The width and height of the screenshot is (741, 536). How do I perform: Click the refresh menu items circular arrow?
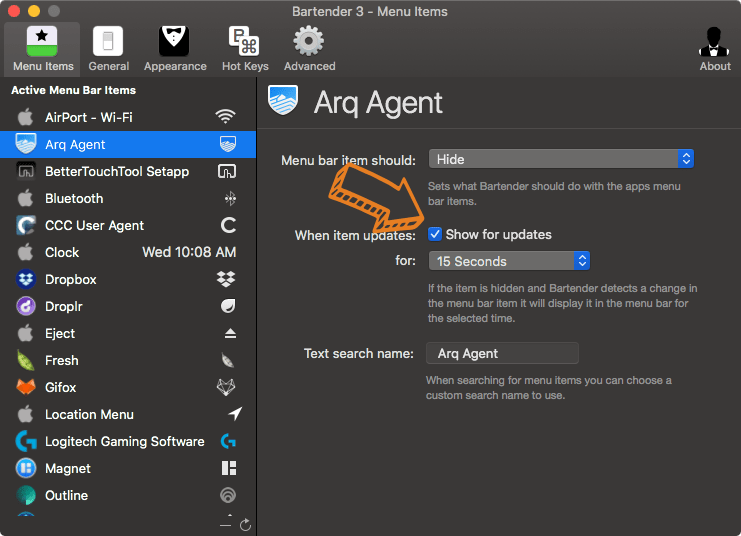coord(245,525)
